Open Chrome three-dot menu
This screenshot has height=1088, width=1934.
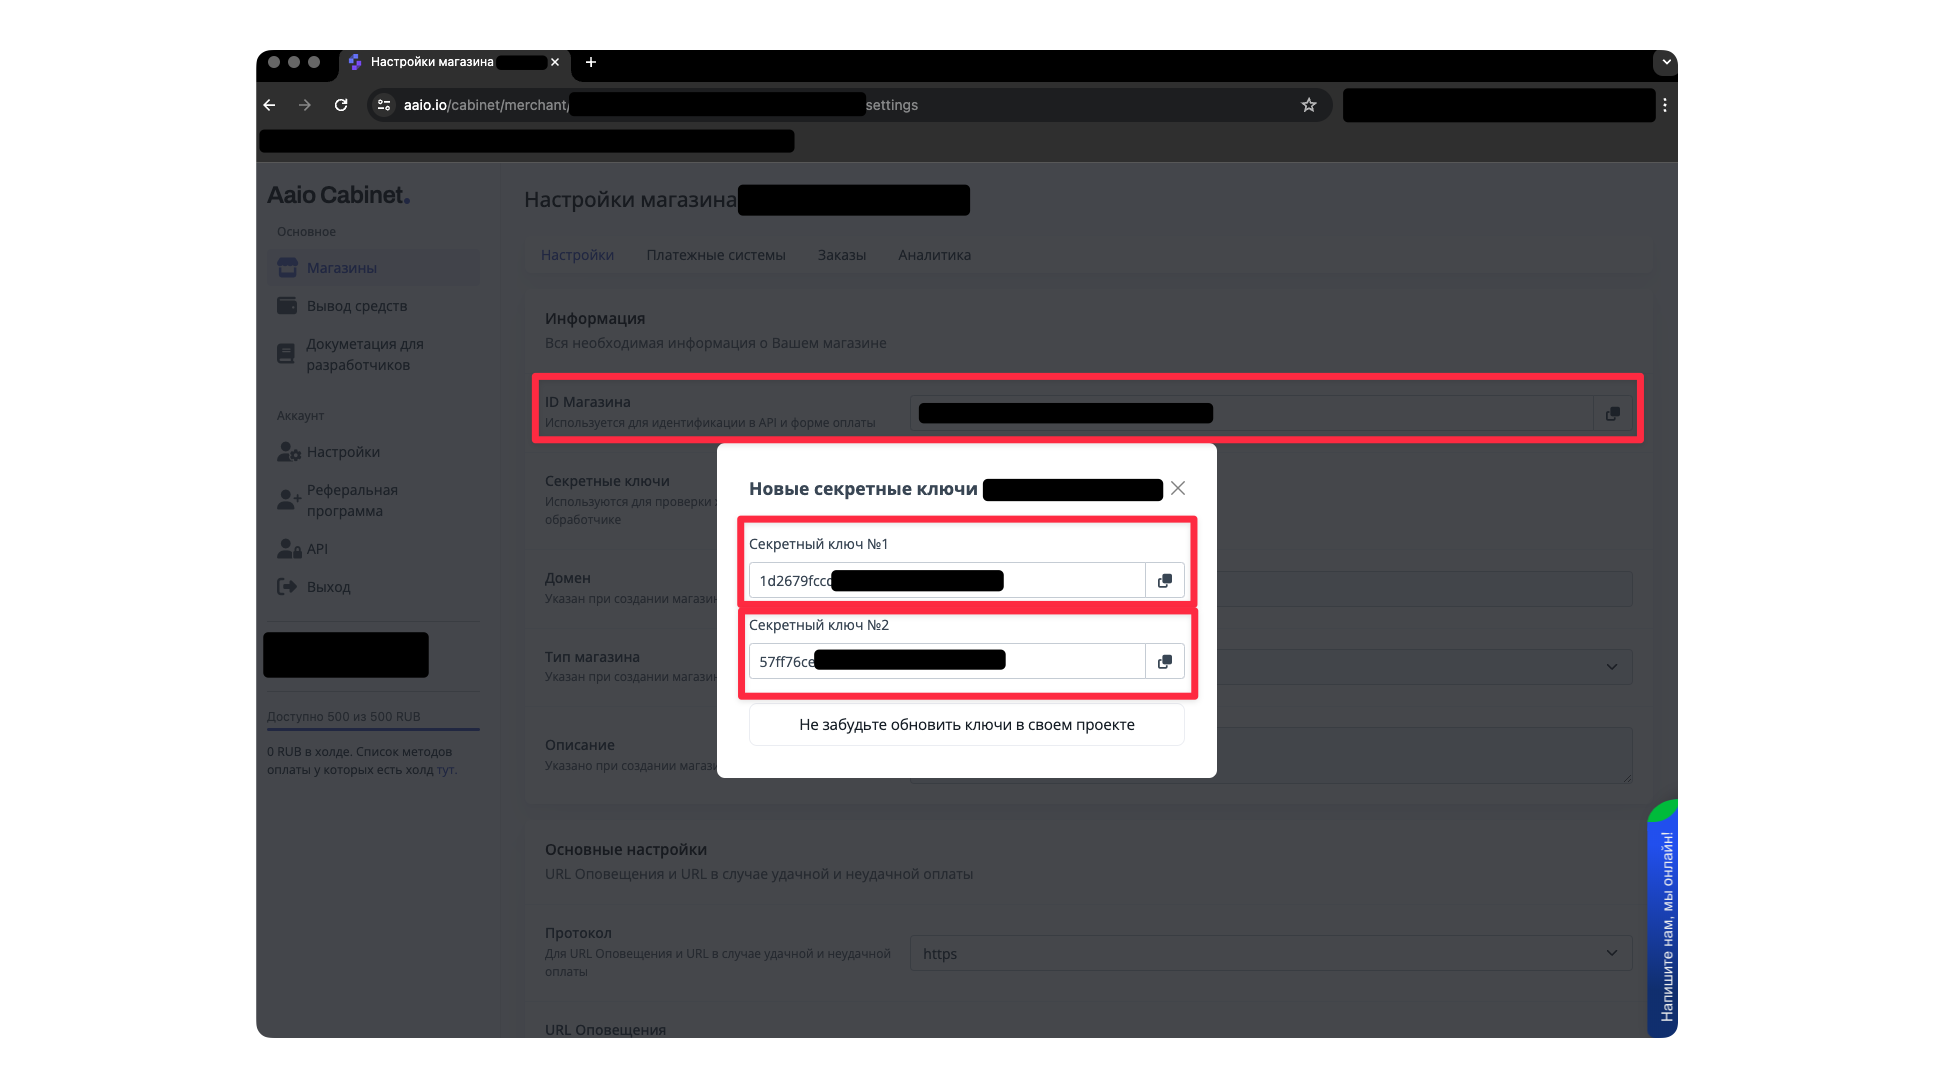(x=1664, y=105)
